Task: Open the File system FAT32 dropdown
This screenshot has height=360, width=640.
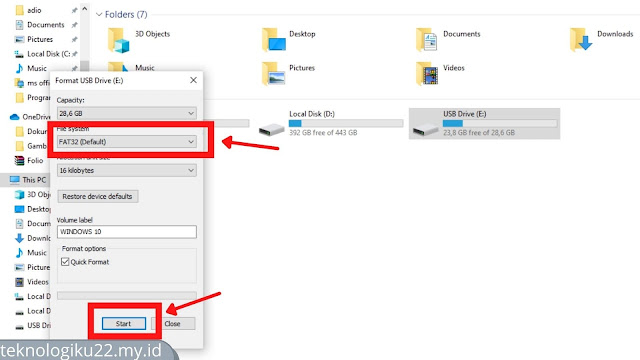Action: 127,142
